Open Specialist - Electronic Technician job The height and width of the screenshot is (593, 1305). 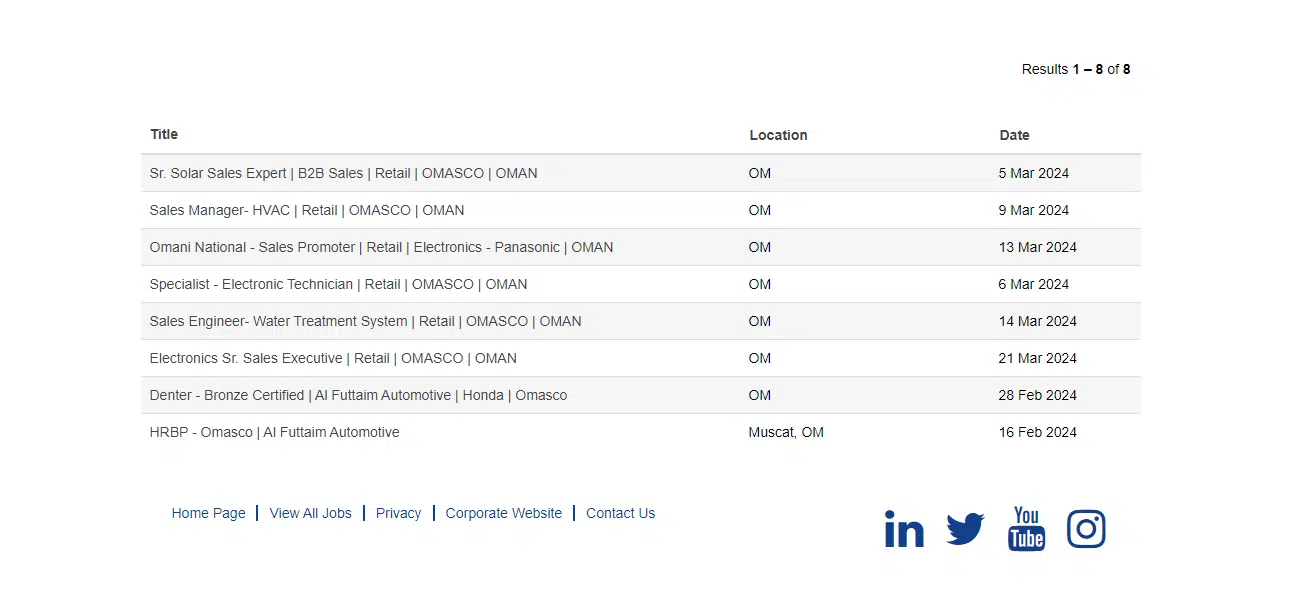[x=338, y=284]
